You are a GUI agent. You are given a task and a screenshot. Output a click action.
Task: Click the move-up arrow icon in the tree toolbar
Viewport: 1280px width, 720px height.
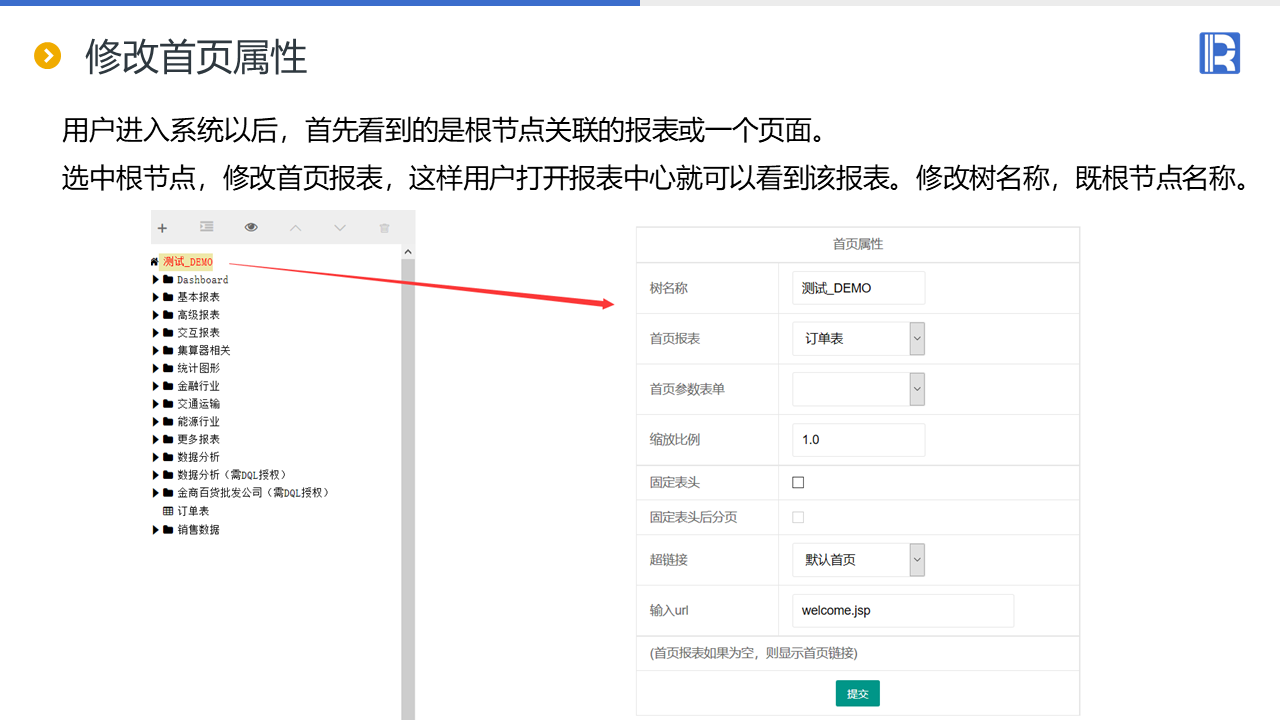coord(295,228)
